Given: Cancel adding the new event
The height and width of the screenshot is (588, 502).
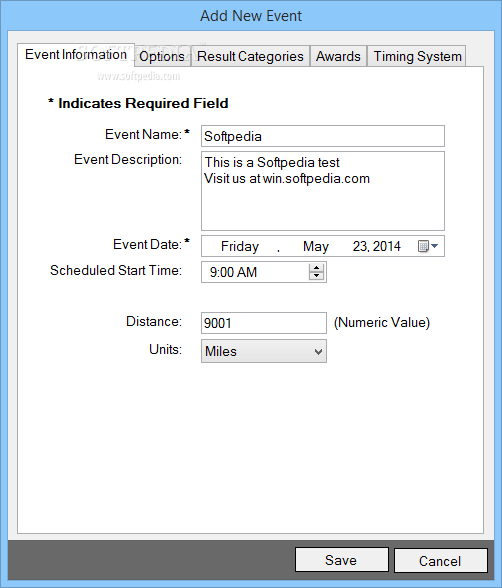Looking at the screenshot, I should pyautogui.click(x=441, y=561).
